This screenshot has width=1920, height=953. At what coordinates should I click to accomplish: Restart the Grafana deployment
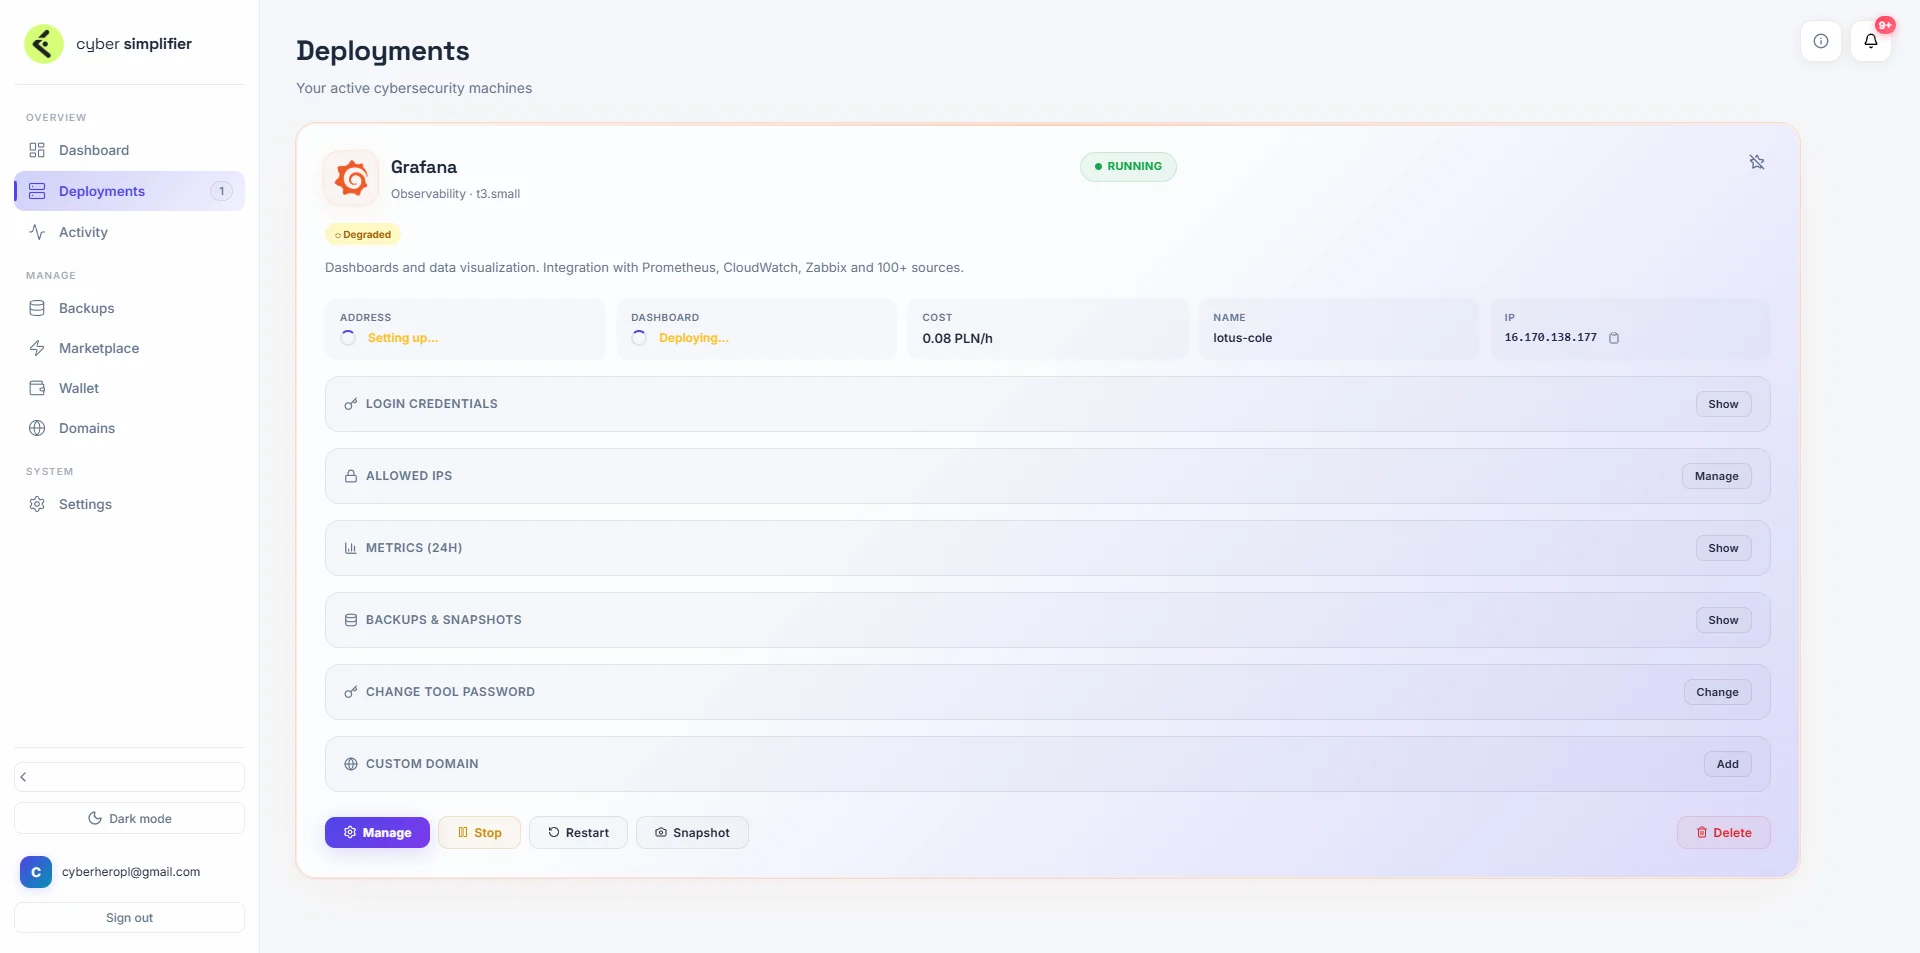[578, 833]
